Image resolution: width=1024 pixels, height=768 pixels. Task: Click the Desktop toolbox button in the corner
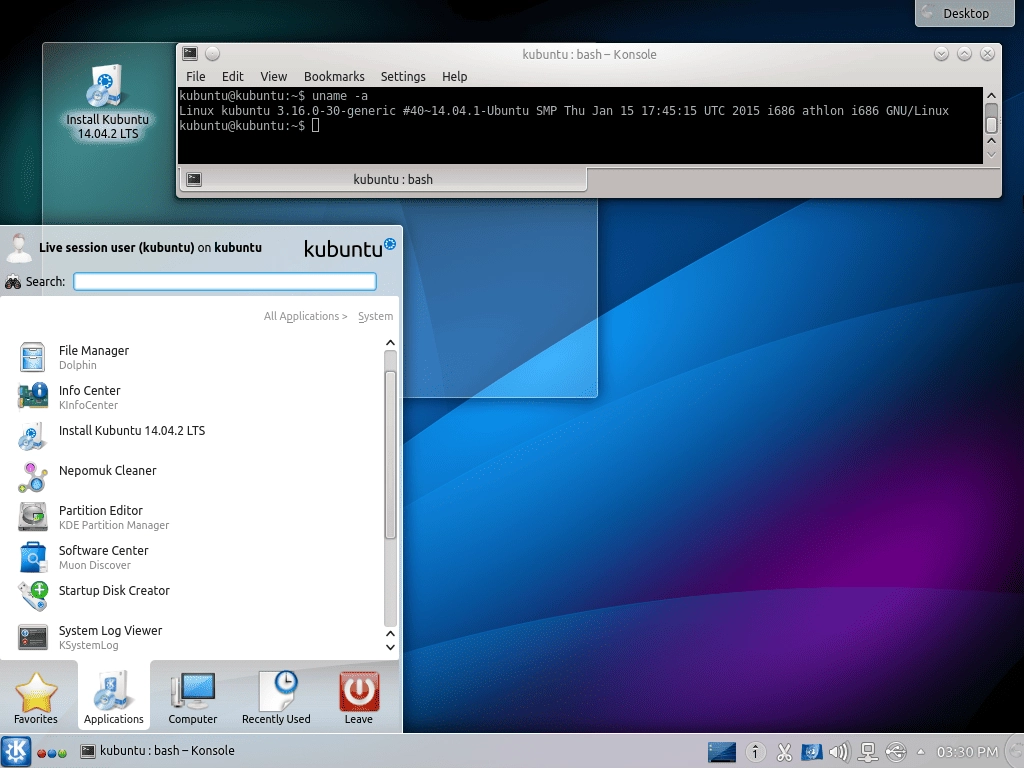tap(965, 13)
